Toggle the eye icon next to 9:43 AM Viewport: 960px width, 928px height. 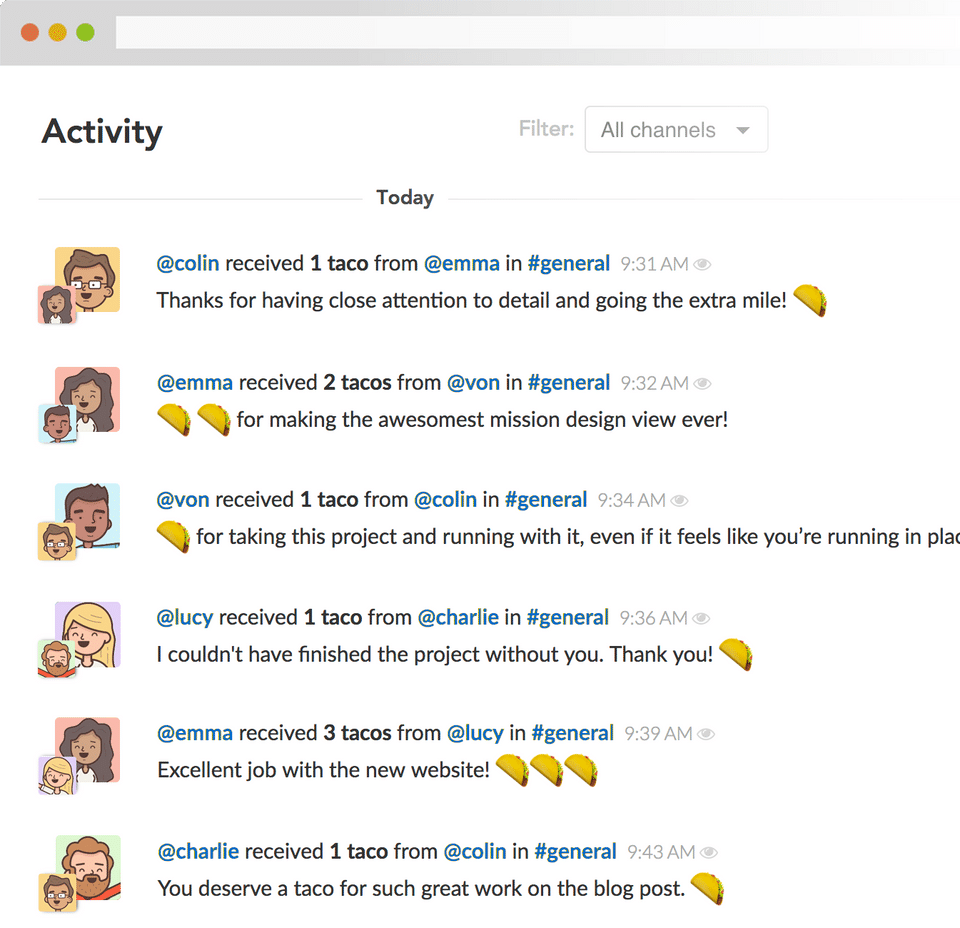(x=708, y=852)
